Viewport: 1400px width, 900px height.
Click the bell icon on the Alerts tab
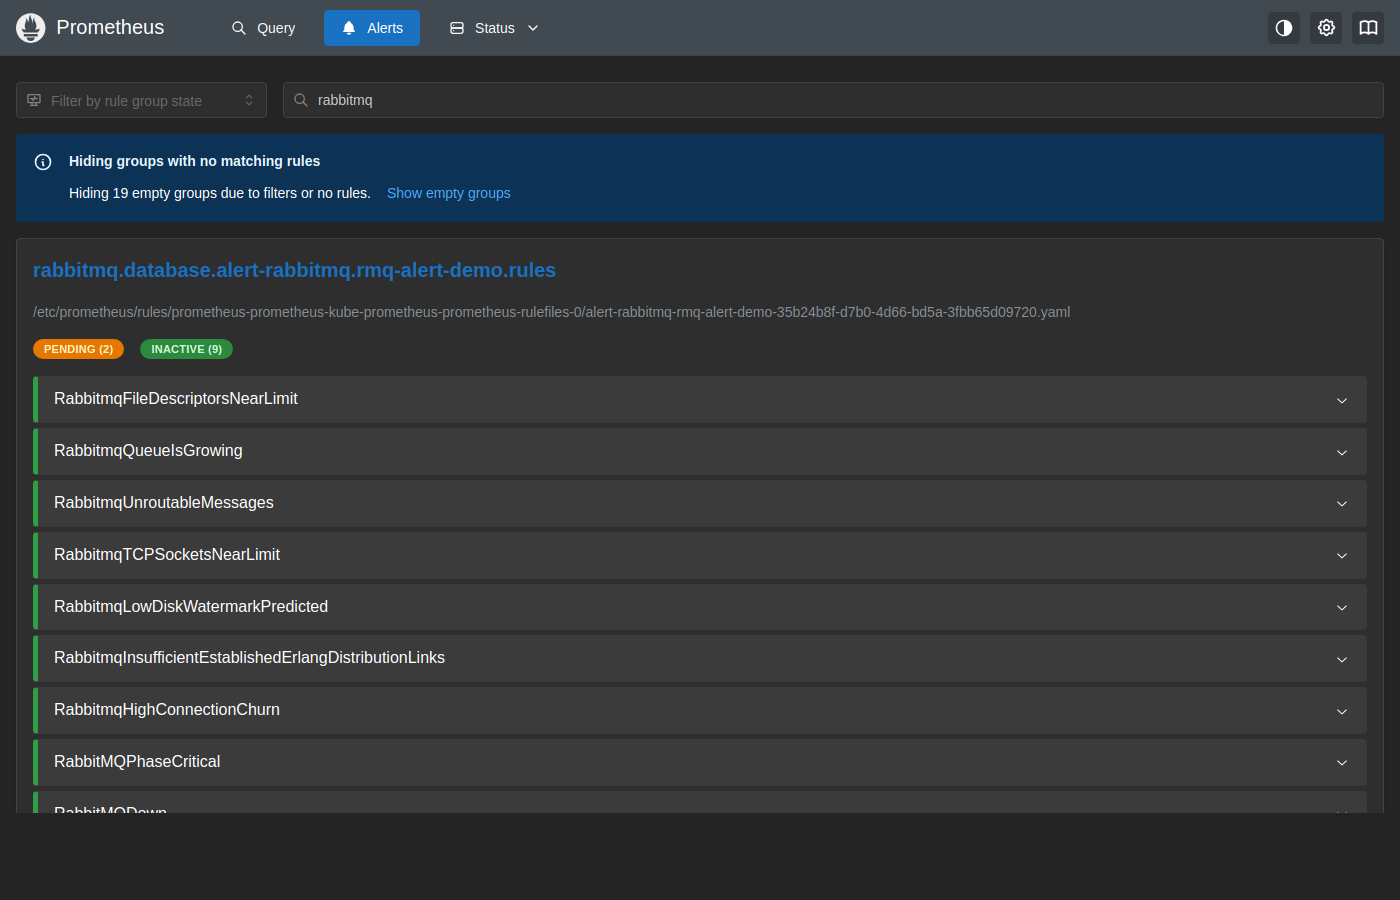349,28
